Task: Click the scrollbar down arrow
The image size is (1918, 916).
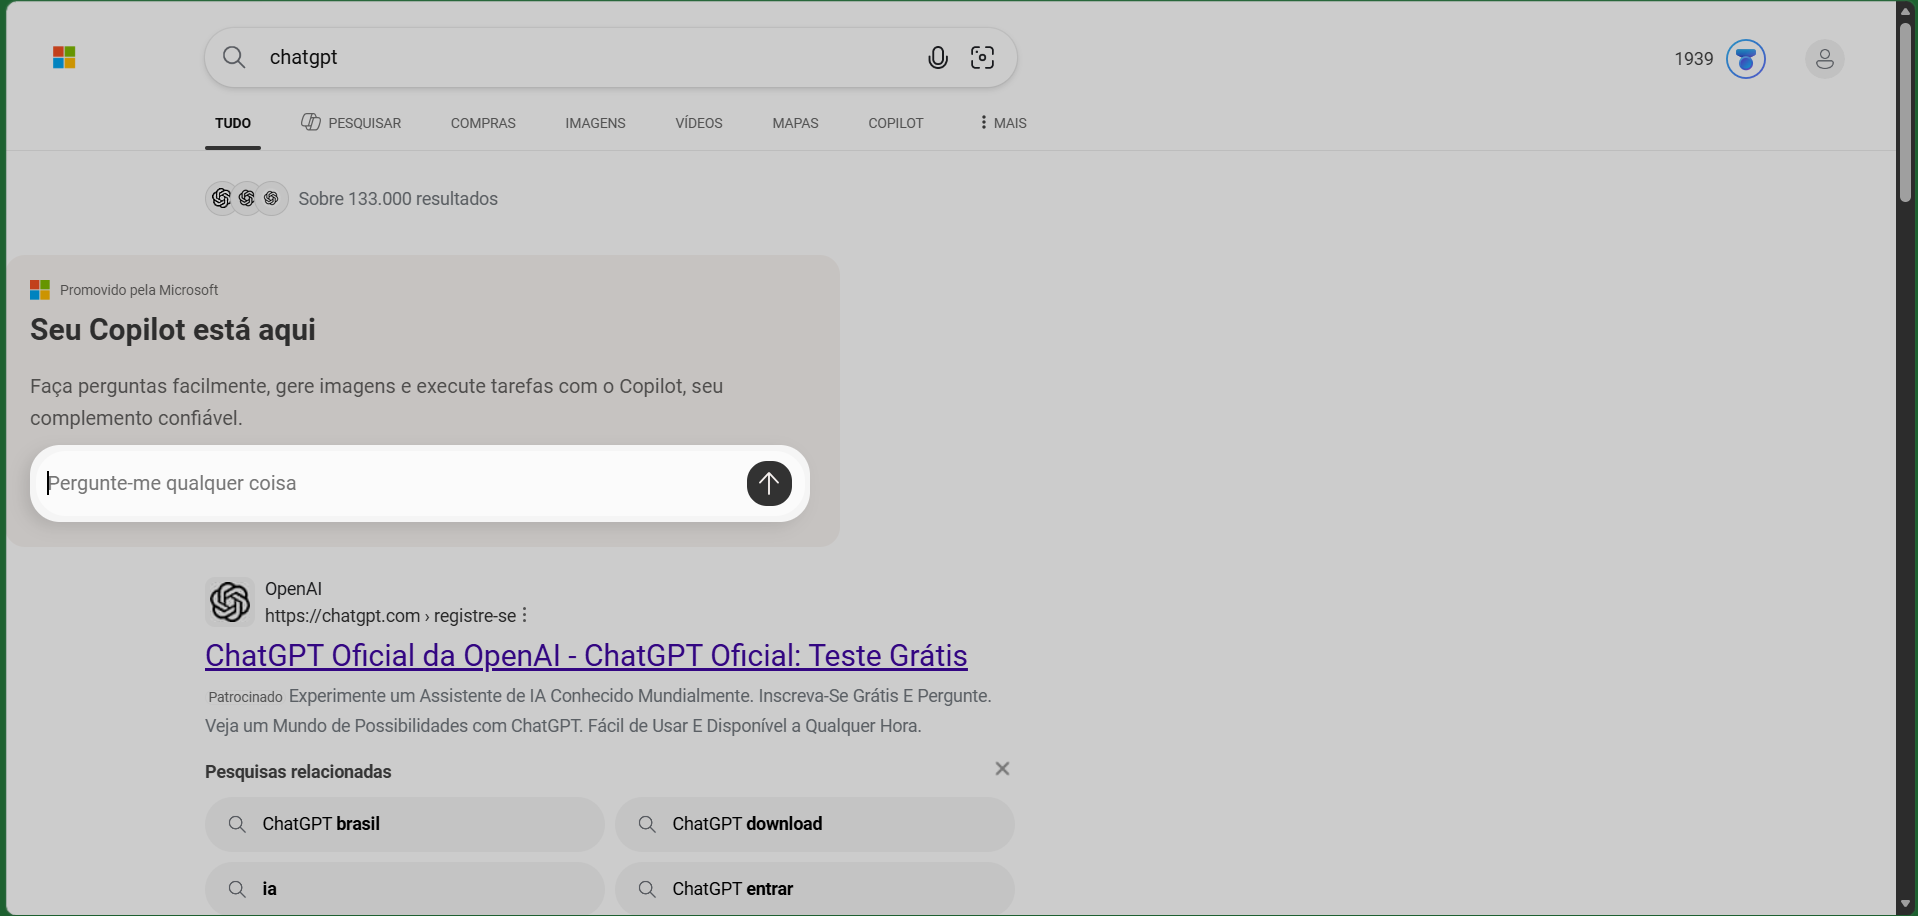Action: 1906,904
